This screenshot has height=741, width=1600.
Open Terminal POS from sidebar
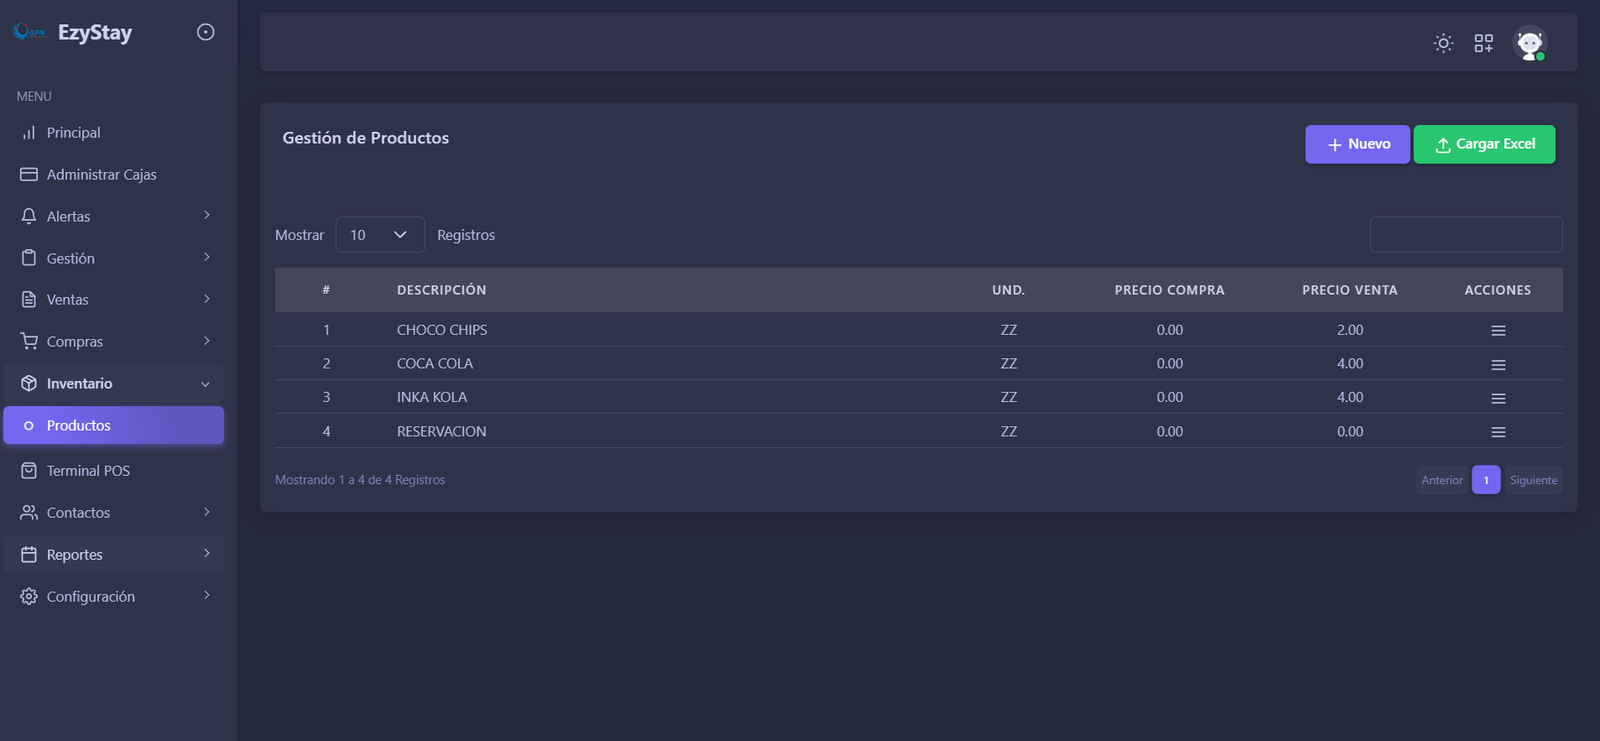[x=88, y=471]
